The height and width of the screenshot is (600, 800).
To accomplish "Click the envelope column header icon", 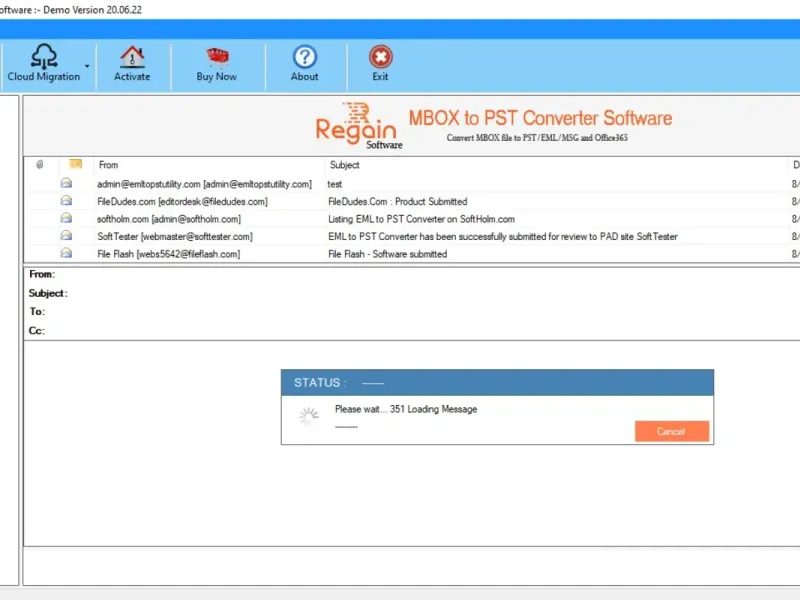I will pos(76,164).
